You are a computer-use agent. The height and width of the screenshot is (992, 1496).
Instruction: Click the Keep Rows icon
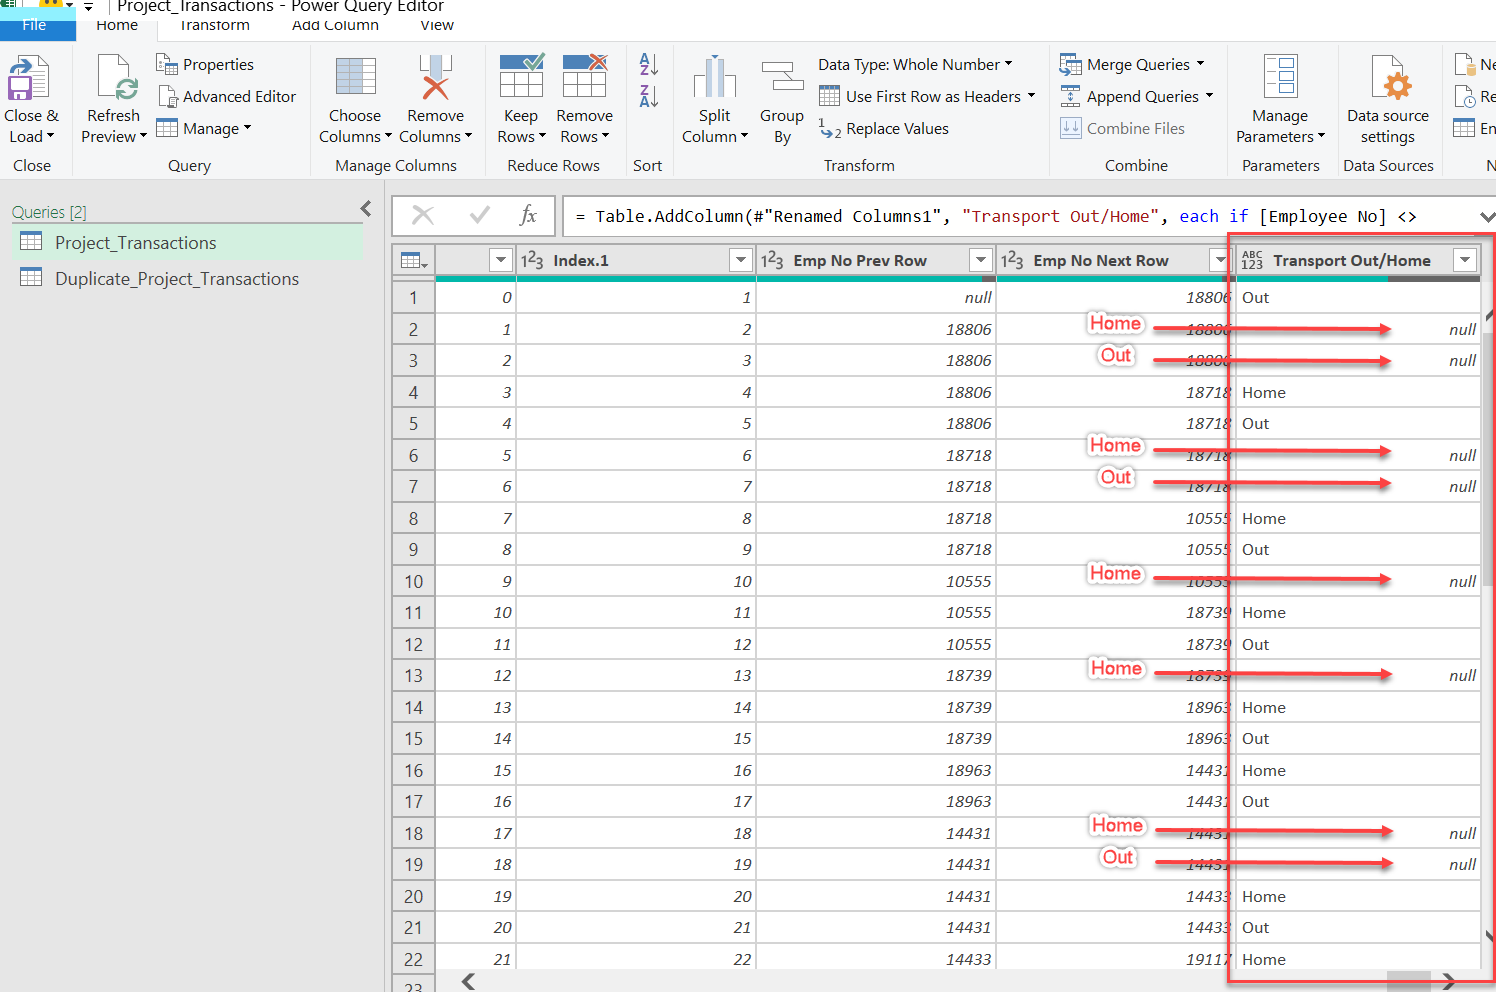521,76
